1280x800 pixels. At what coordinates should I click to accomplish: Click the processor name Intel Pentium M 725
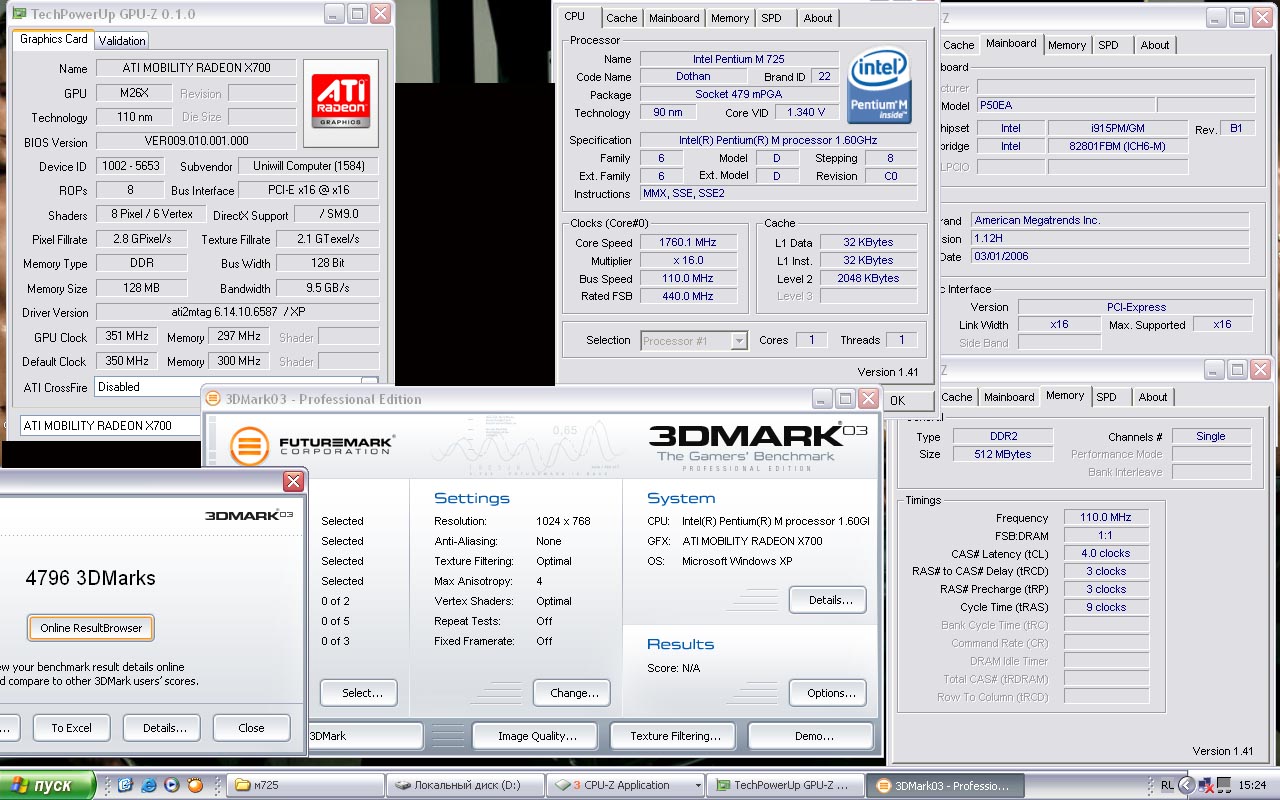pyautogui.click(x=739, y=59)
